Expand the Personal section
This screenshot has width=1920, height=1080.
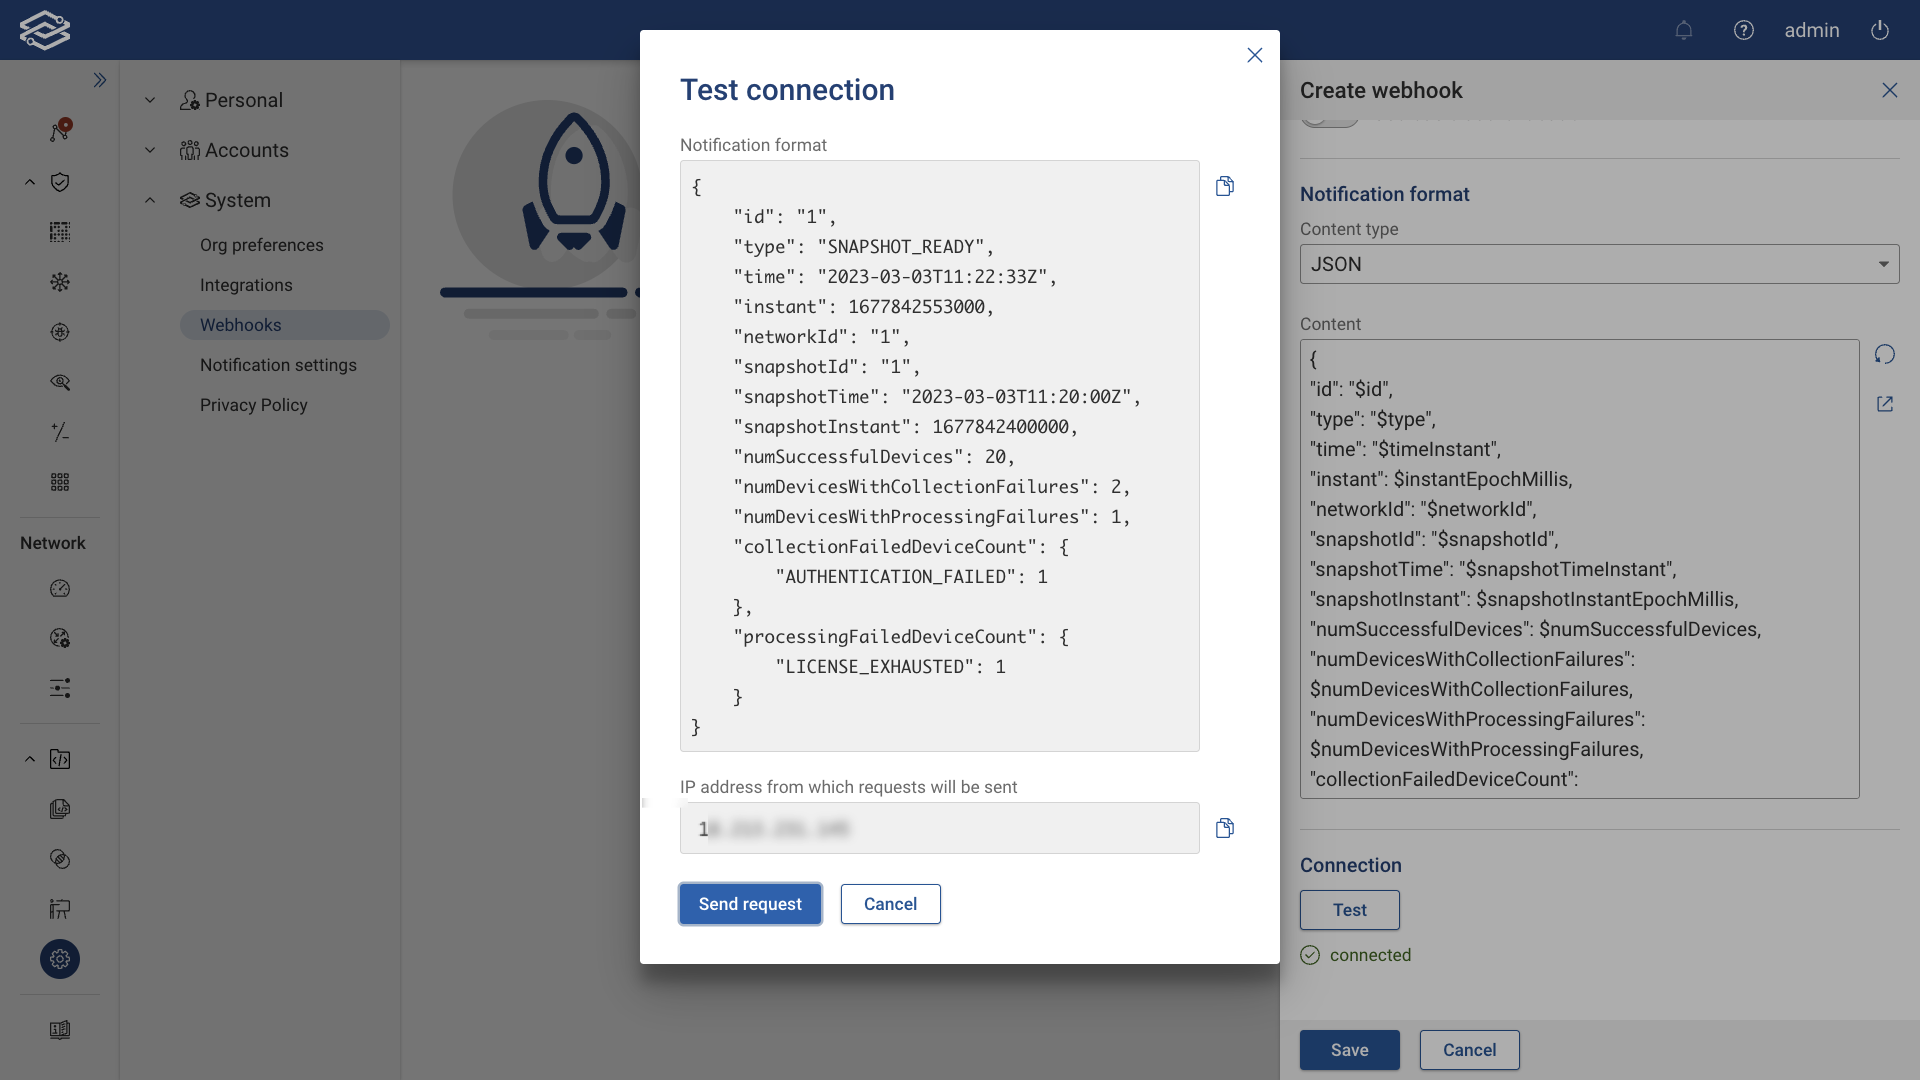[x=149, y=100]
